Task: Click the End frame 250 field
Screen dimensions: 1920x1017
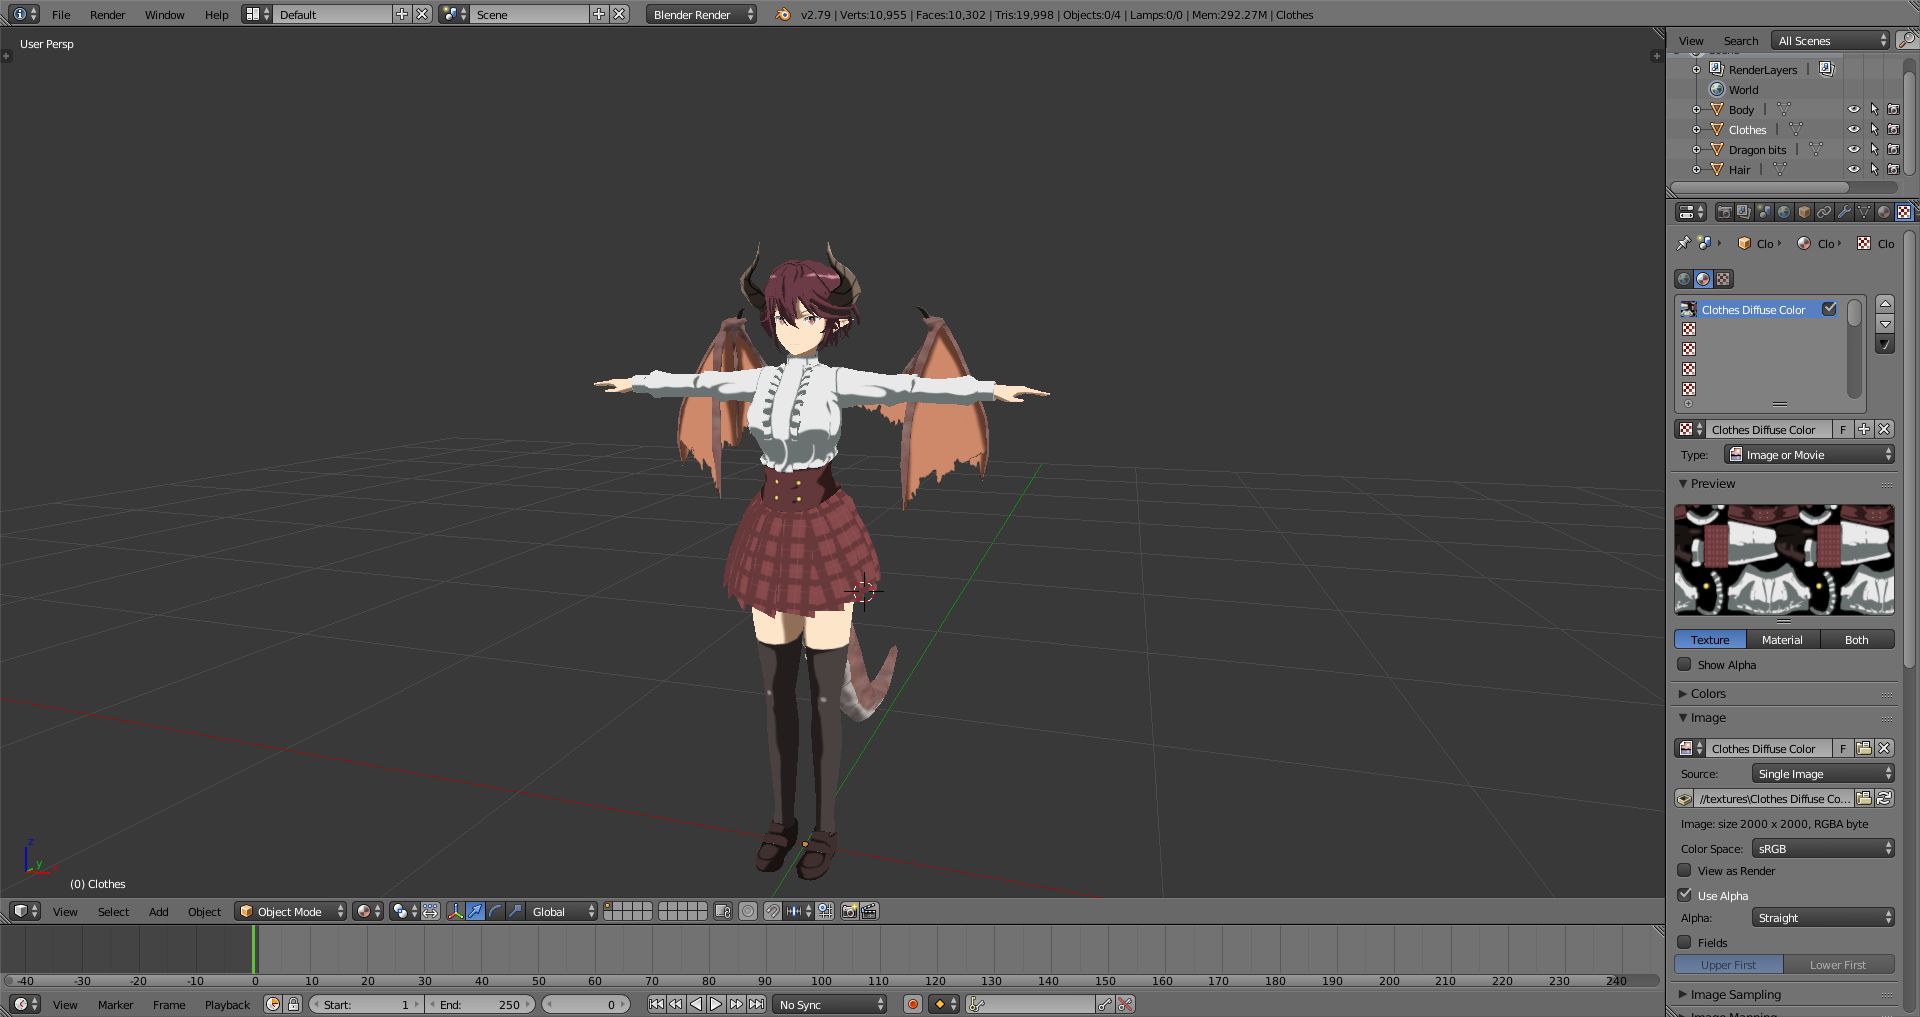Action: [481, 1004]
